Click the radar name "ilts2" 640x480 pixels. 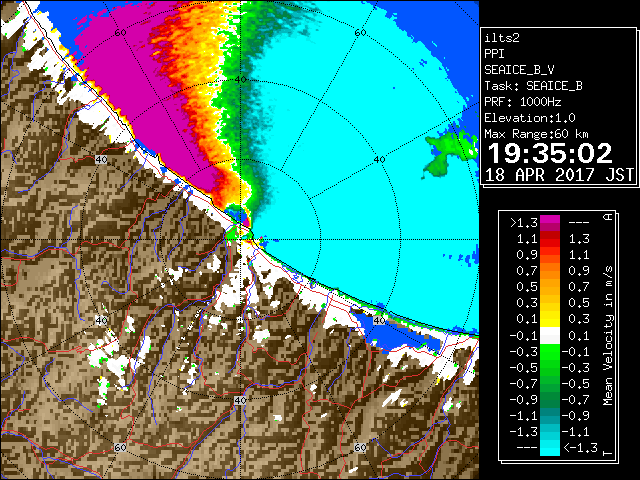[x=502, y=38]
